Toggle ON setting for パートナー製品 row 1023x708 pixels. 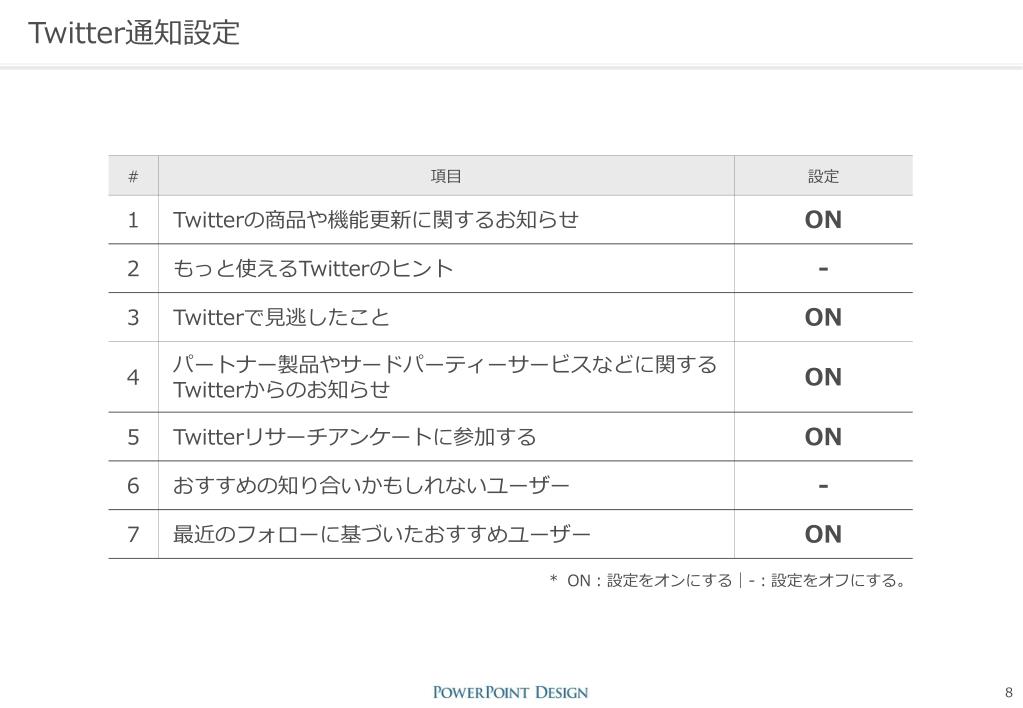point(823,377)
